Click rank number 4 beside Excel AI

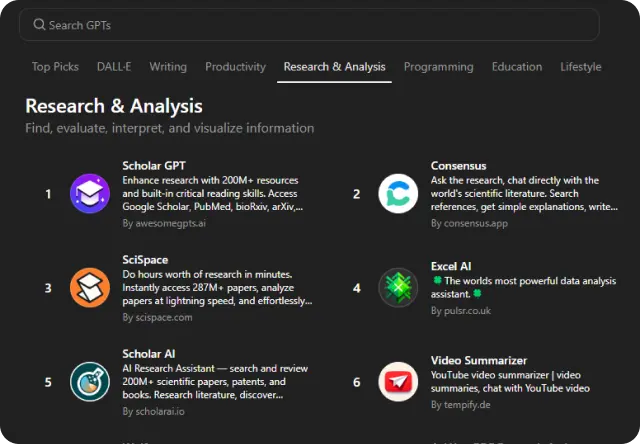click(357, 288)
